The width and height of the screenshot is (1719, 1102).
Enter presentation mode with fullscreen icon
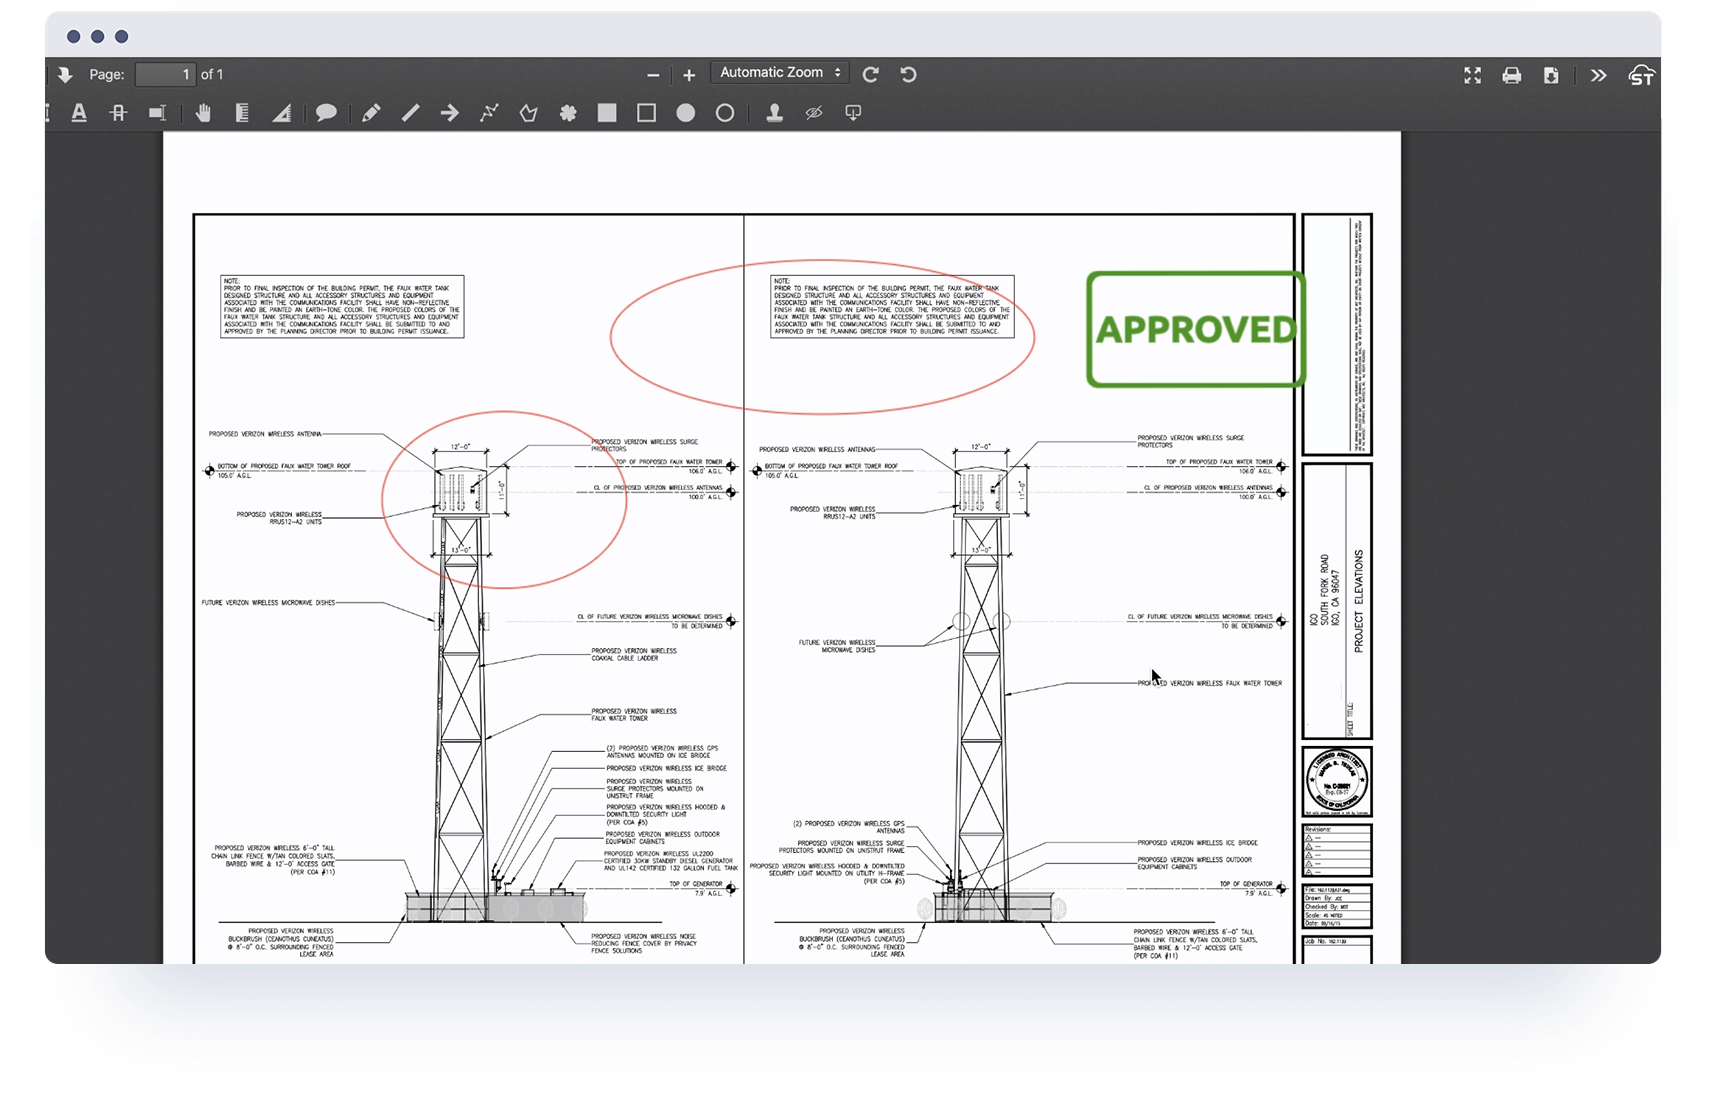click(x=1472, y=75)
